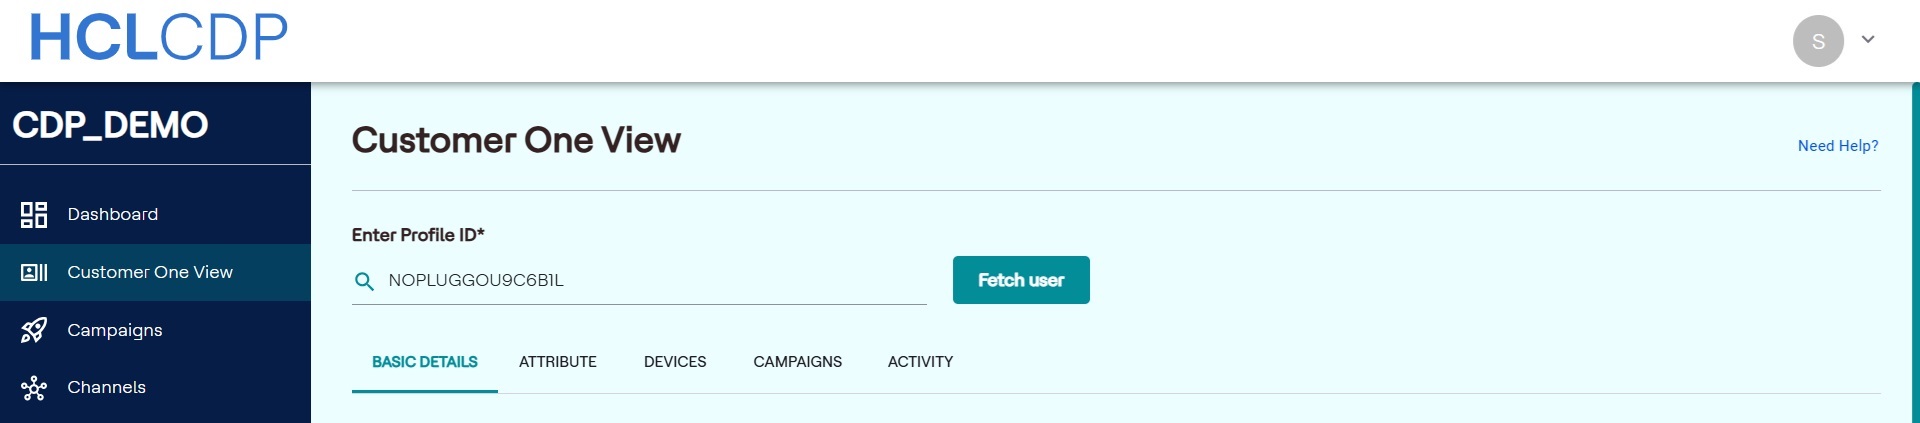
Task: Switch to the Attribute tab
Action: [x=557, y=362]
